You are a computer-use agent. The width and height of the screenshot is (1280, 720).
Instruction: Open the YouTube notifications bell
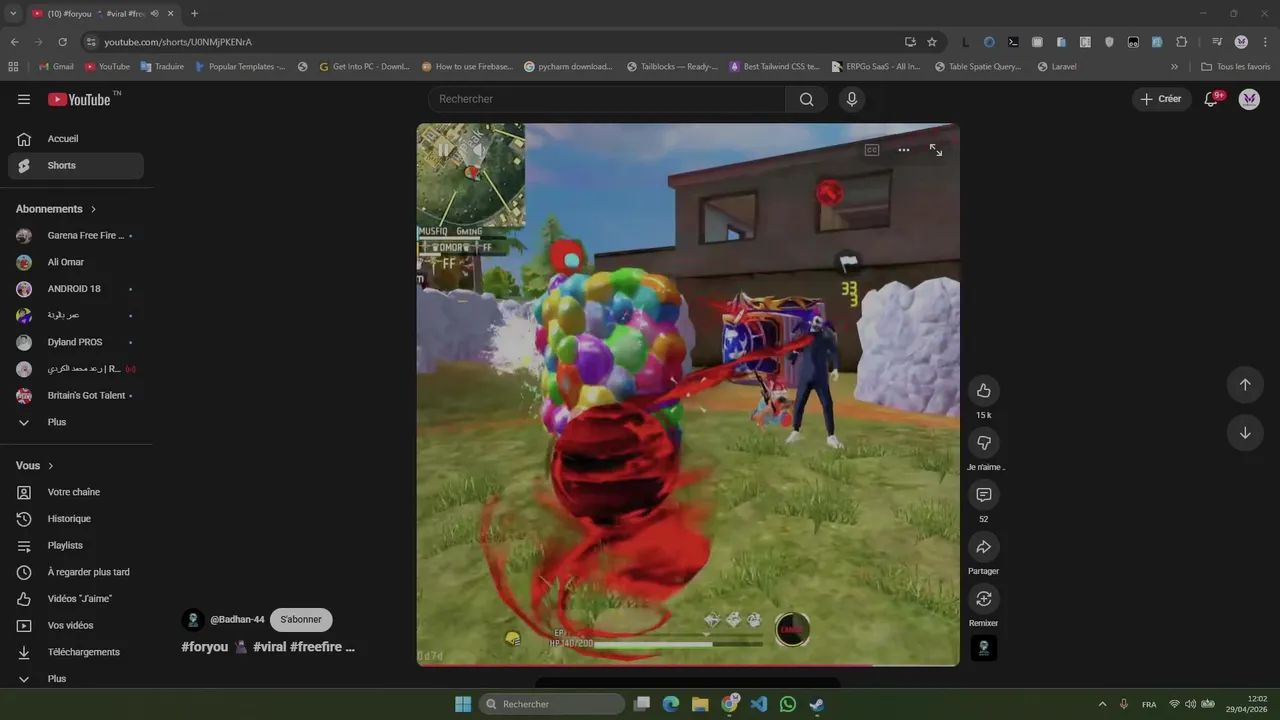[x=1211, y=99]
